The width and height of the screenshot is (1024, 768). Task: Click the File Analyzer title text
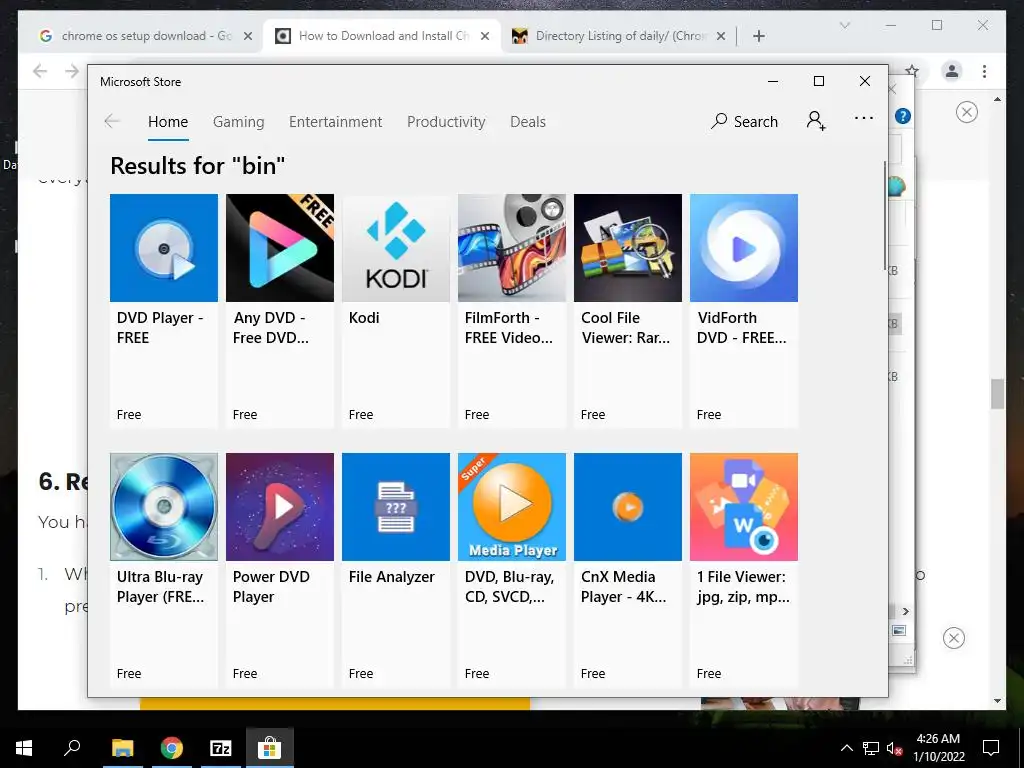pos(391,577)
